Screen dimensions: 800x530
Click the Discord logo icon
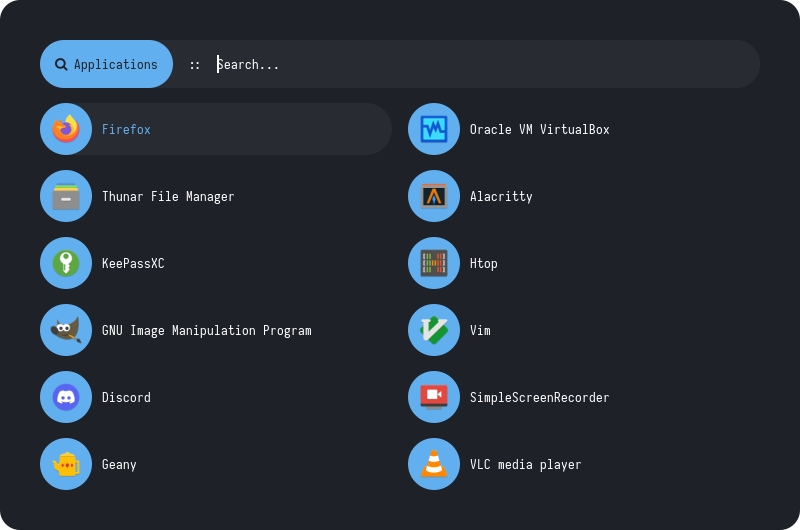[66, 397]
